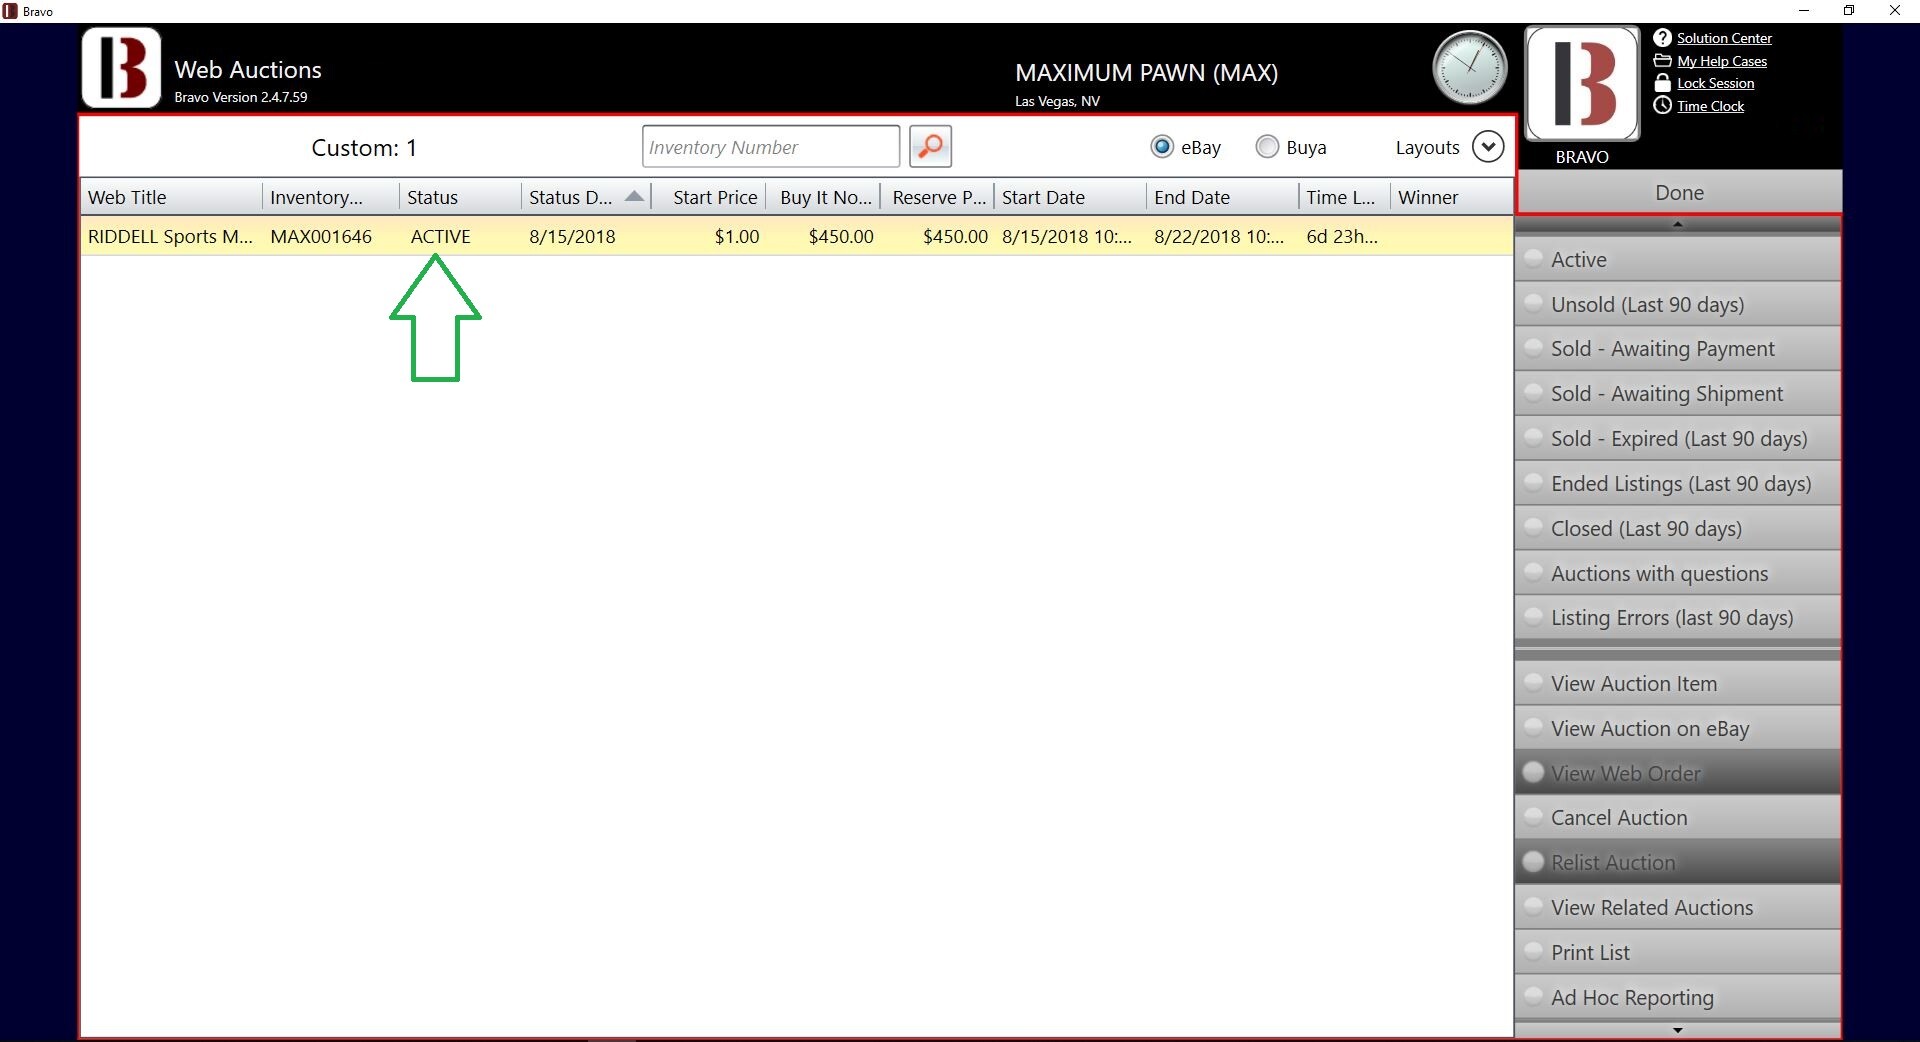Screen dimensions: 1920x1042
Task: Click View Related Auctions
Action: [1678, 908]
